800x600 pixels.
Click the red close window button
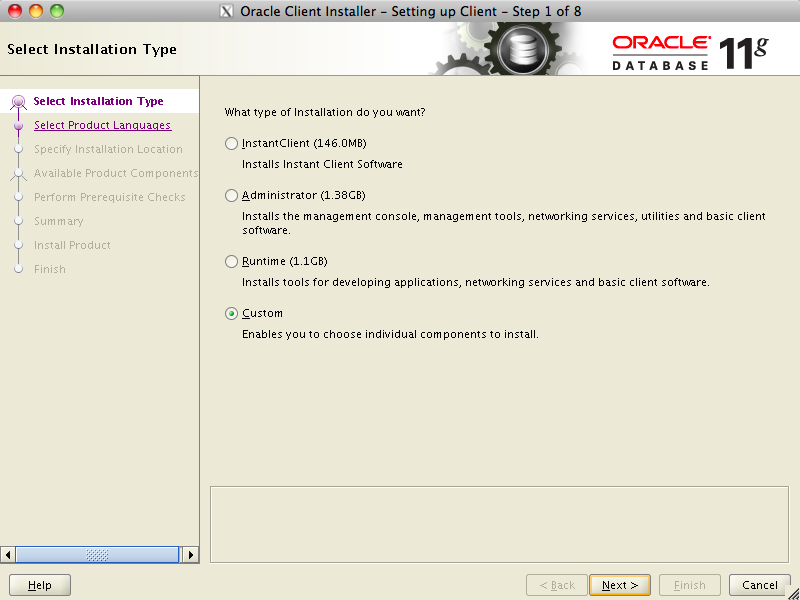[15, 11]
